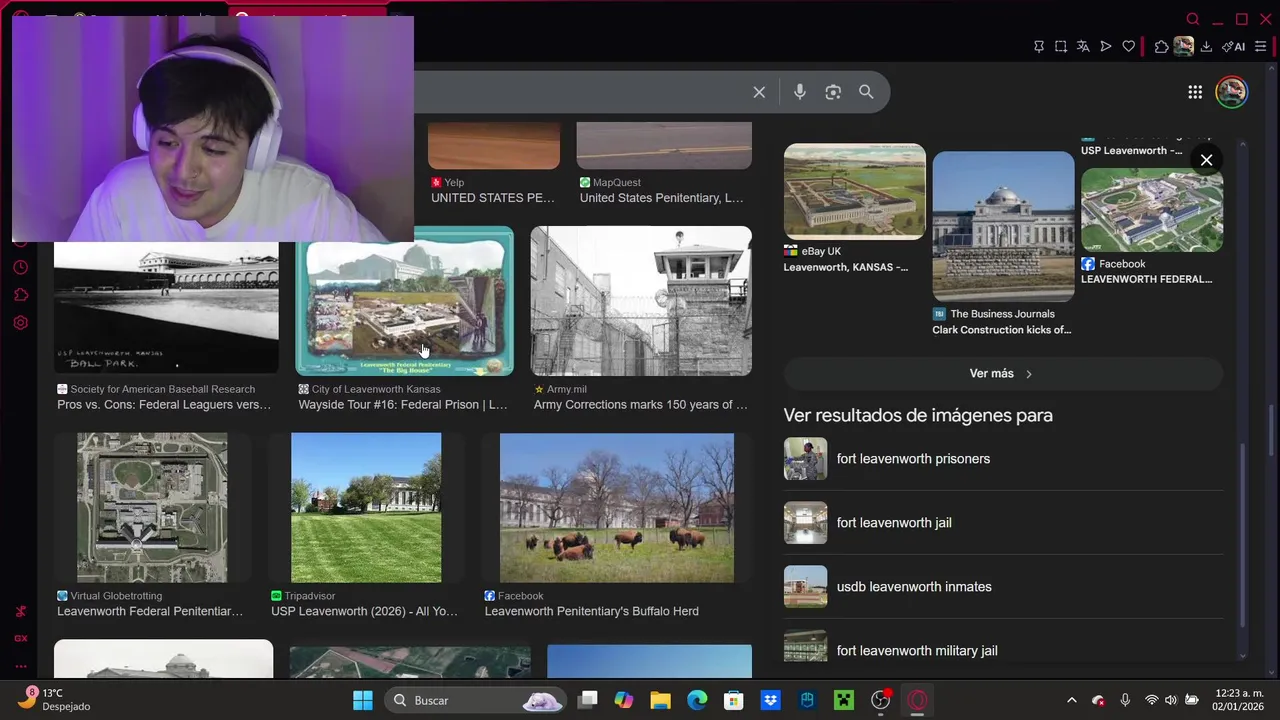Open Google Lens image search icon
1280x720 pixels.
tap(833, 92)
